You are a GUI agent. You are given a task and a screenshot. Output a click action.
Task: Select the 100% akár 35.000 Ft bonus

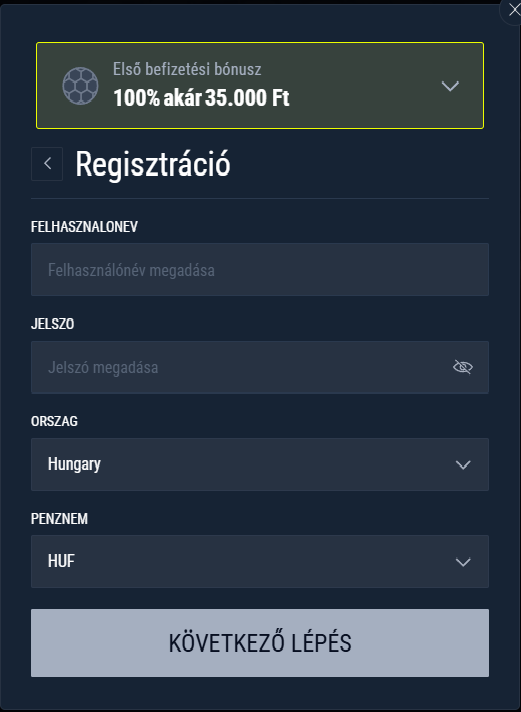201,98
